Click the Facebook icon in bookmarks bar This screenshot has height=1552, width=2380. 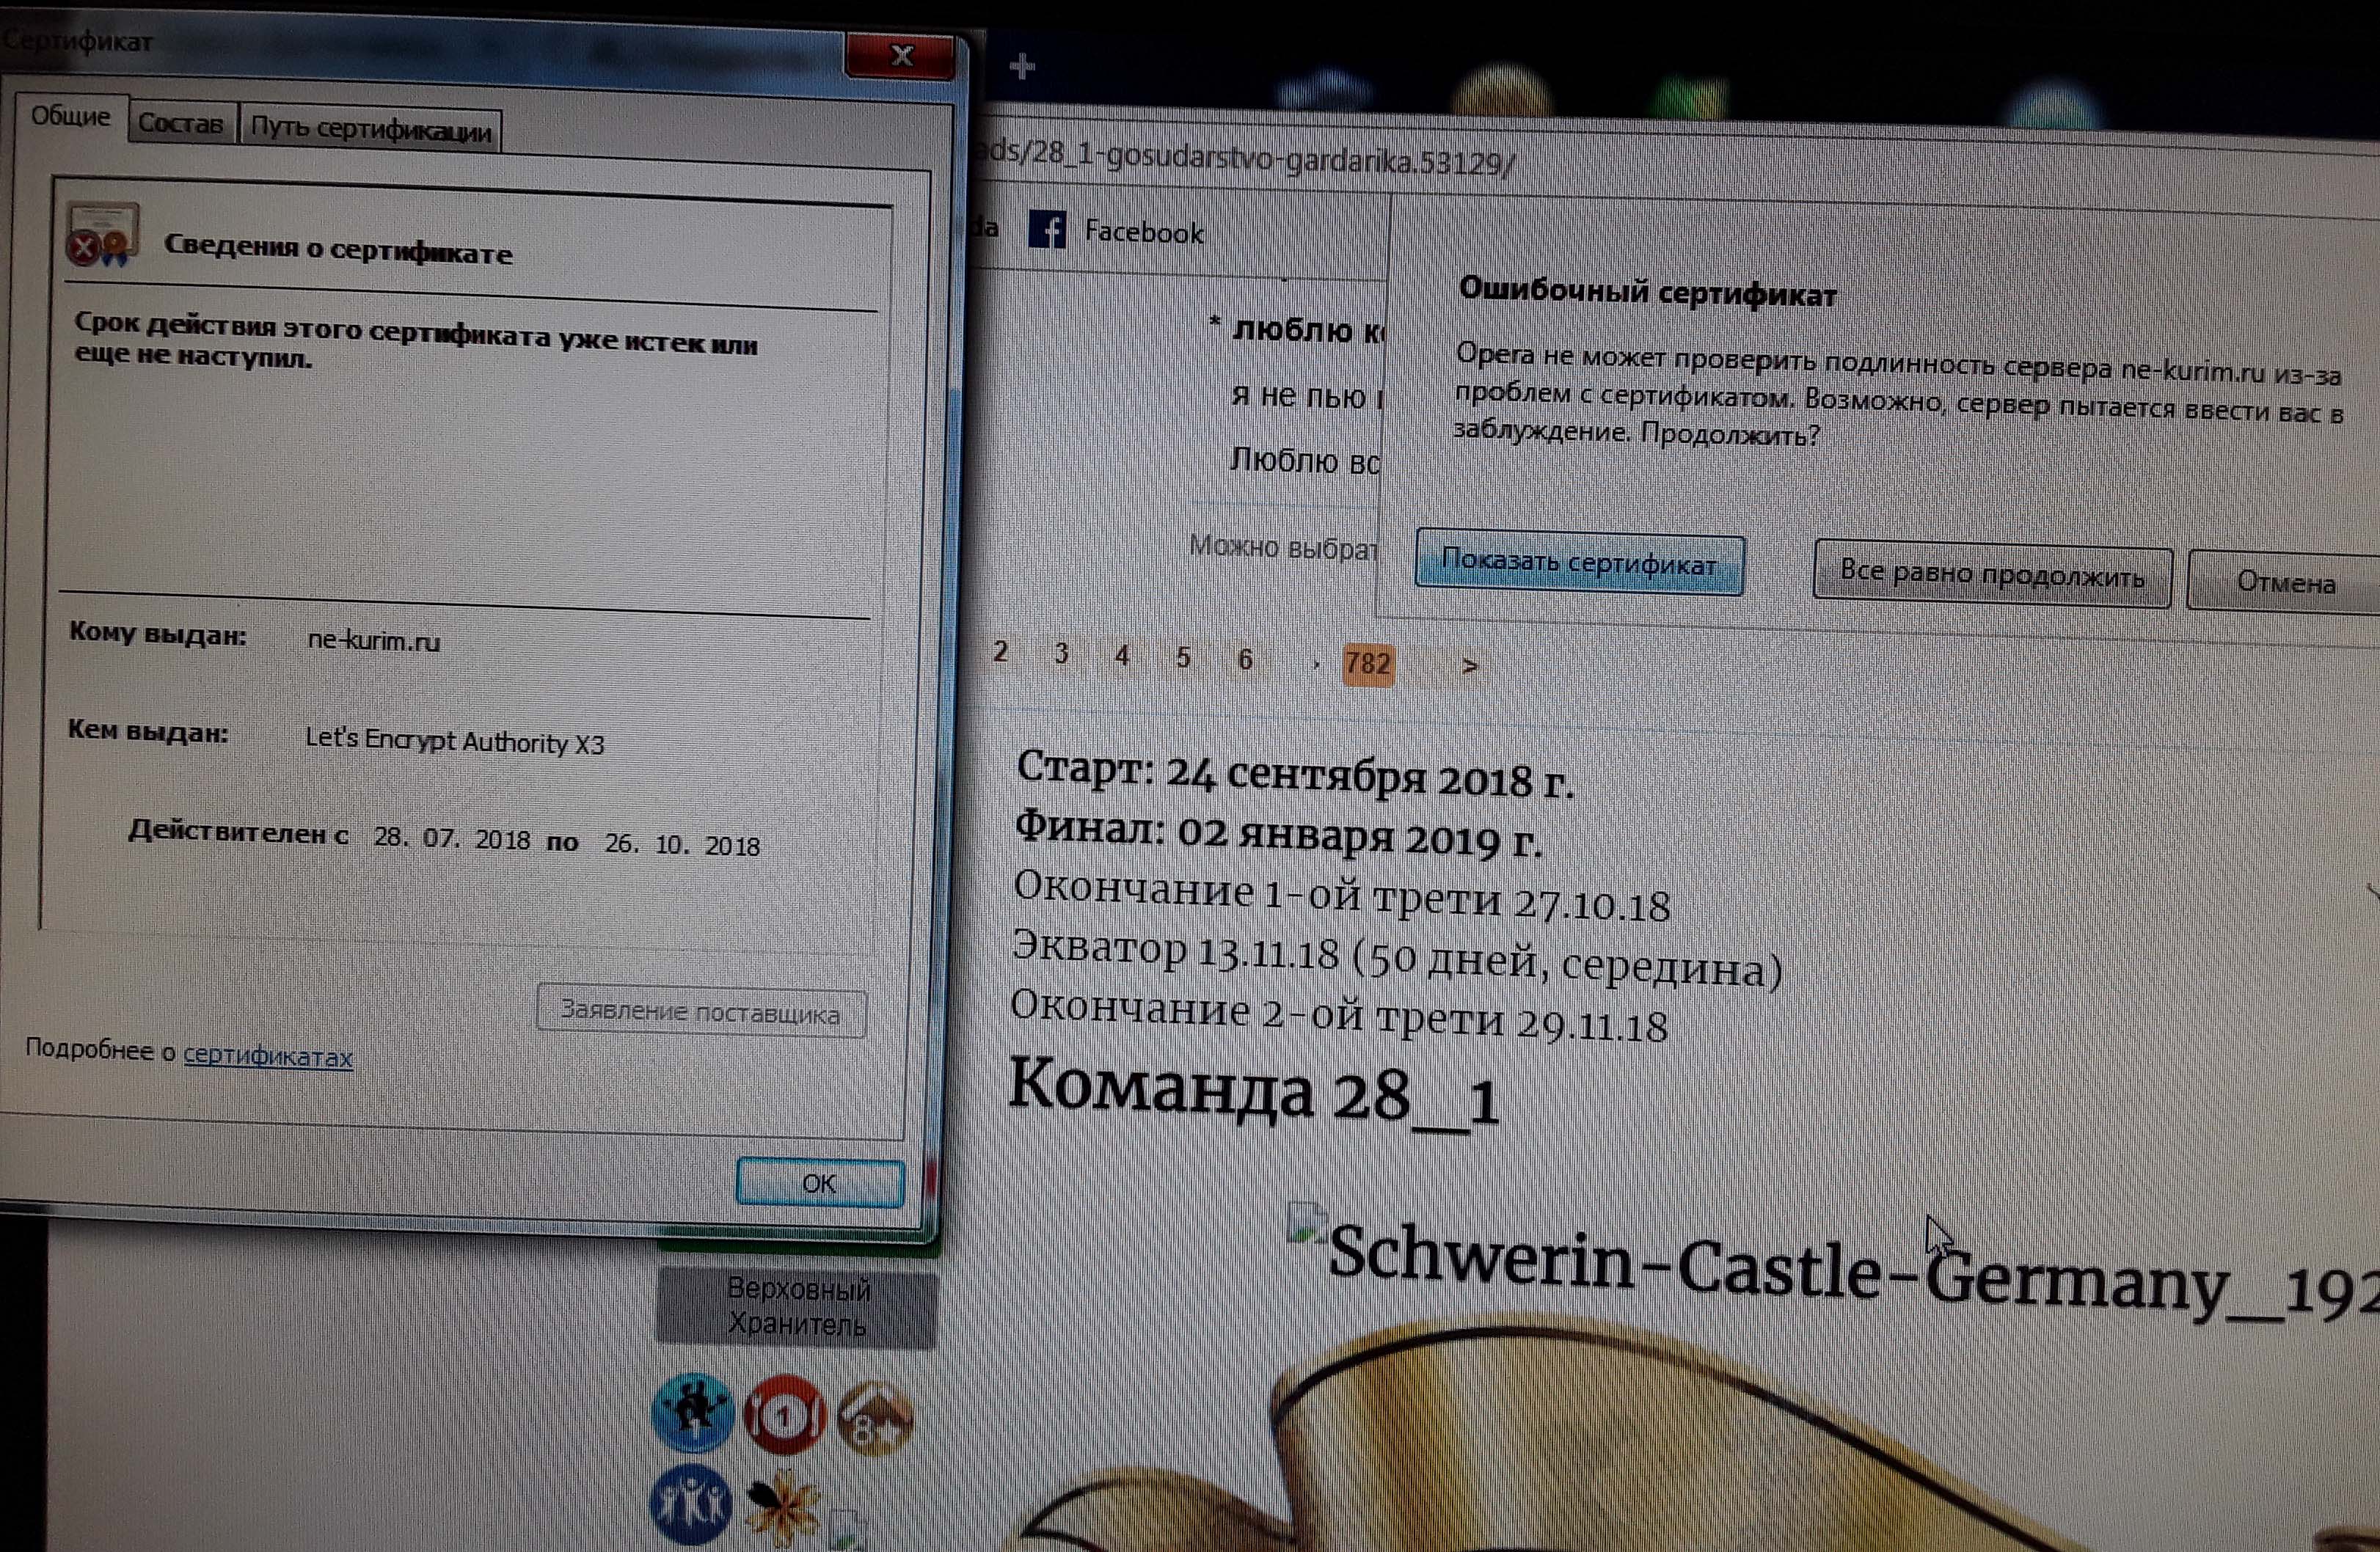click(x=1047, y=230)
